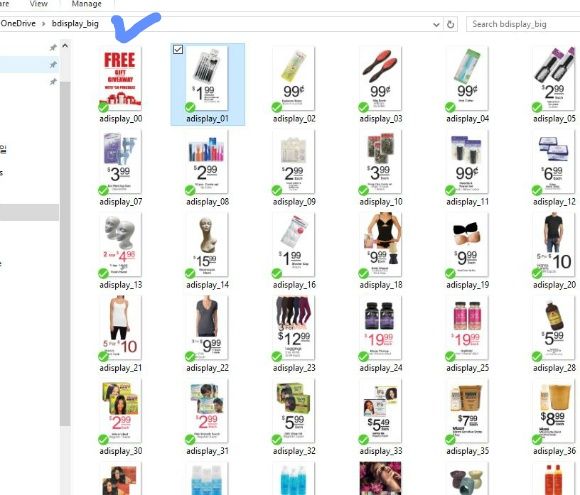Viewport: 580px width, 495px height.
Task: Select the adisplay_18 file thumbnail
Action: point(381,244)
